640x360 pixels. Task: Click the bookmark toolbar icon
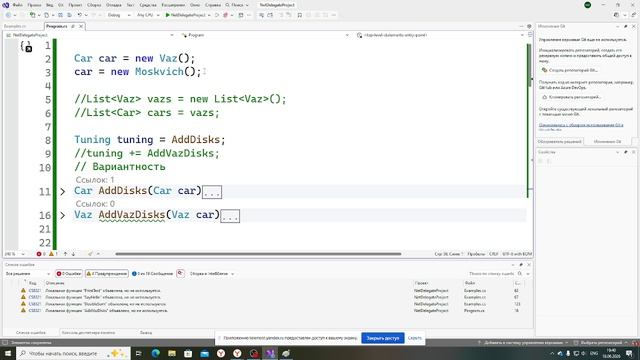[x=300, y=15]
